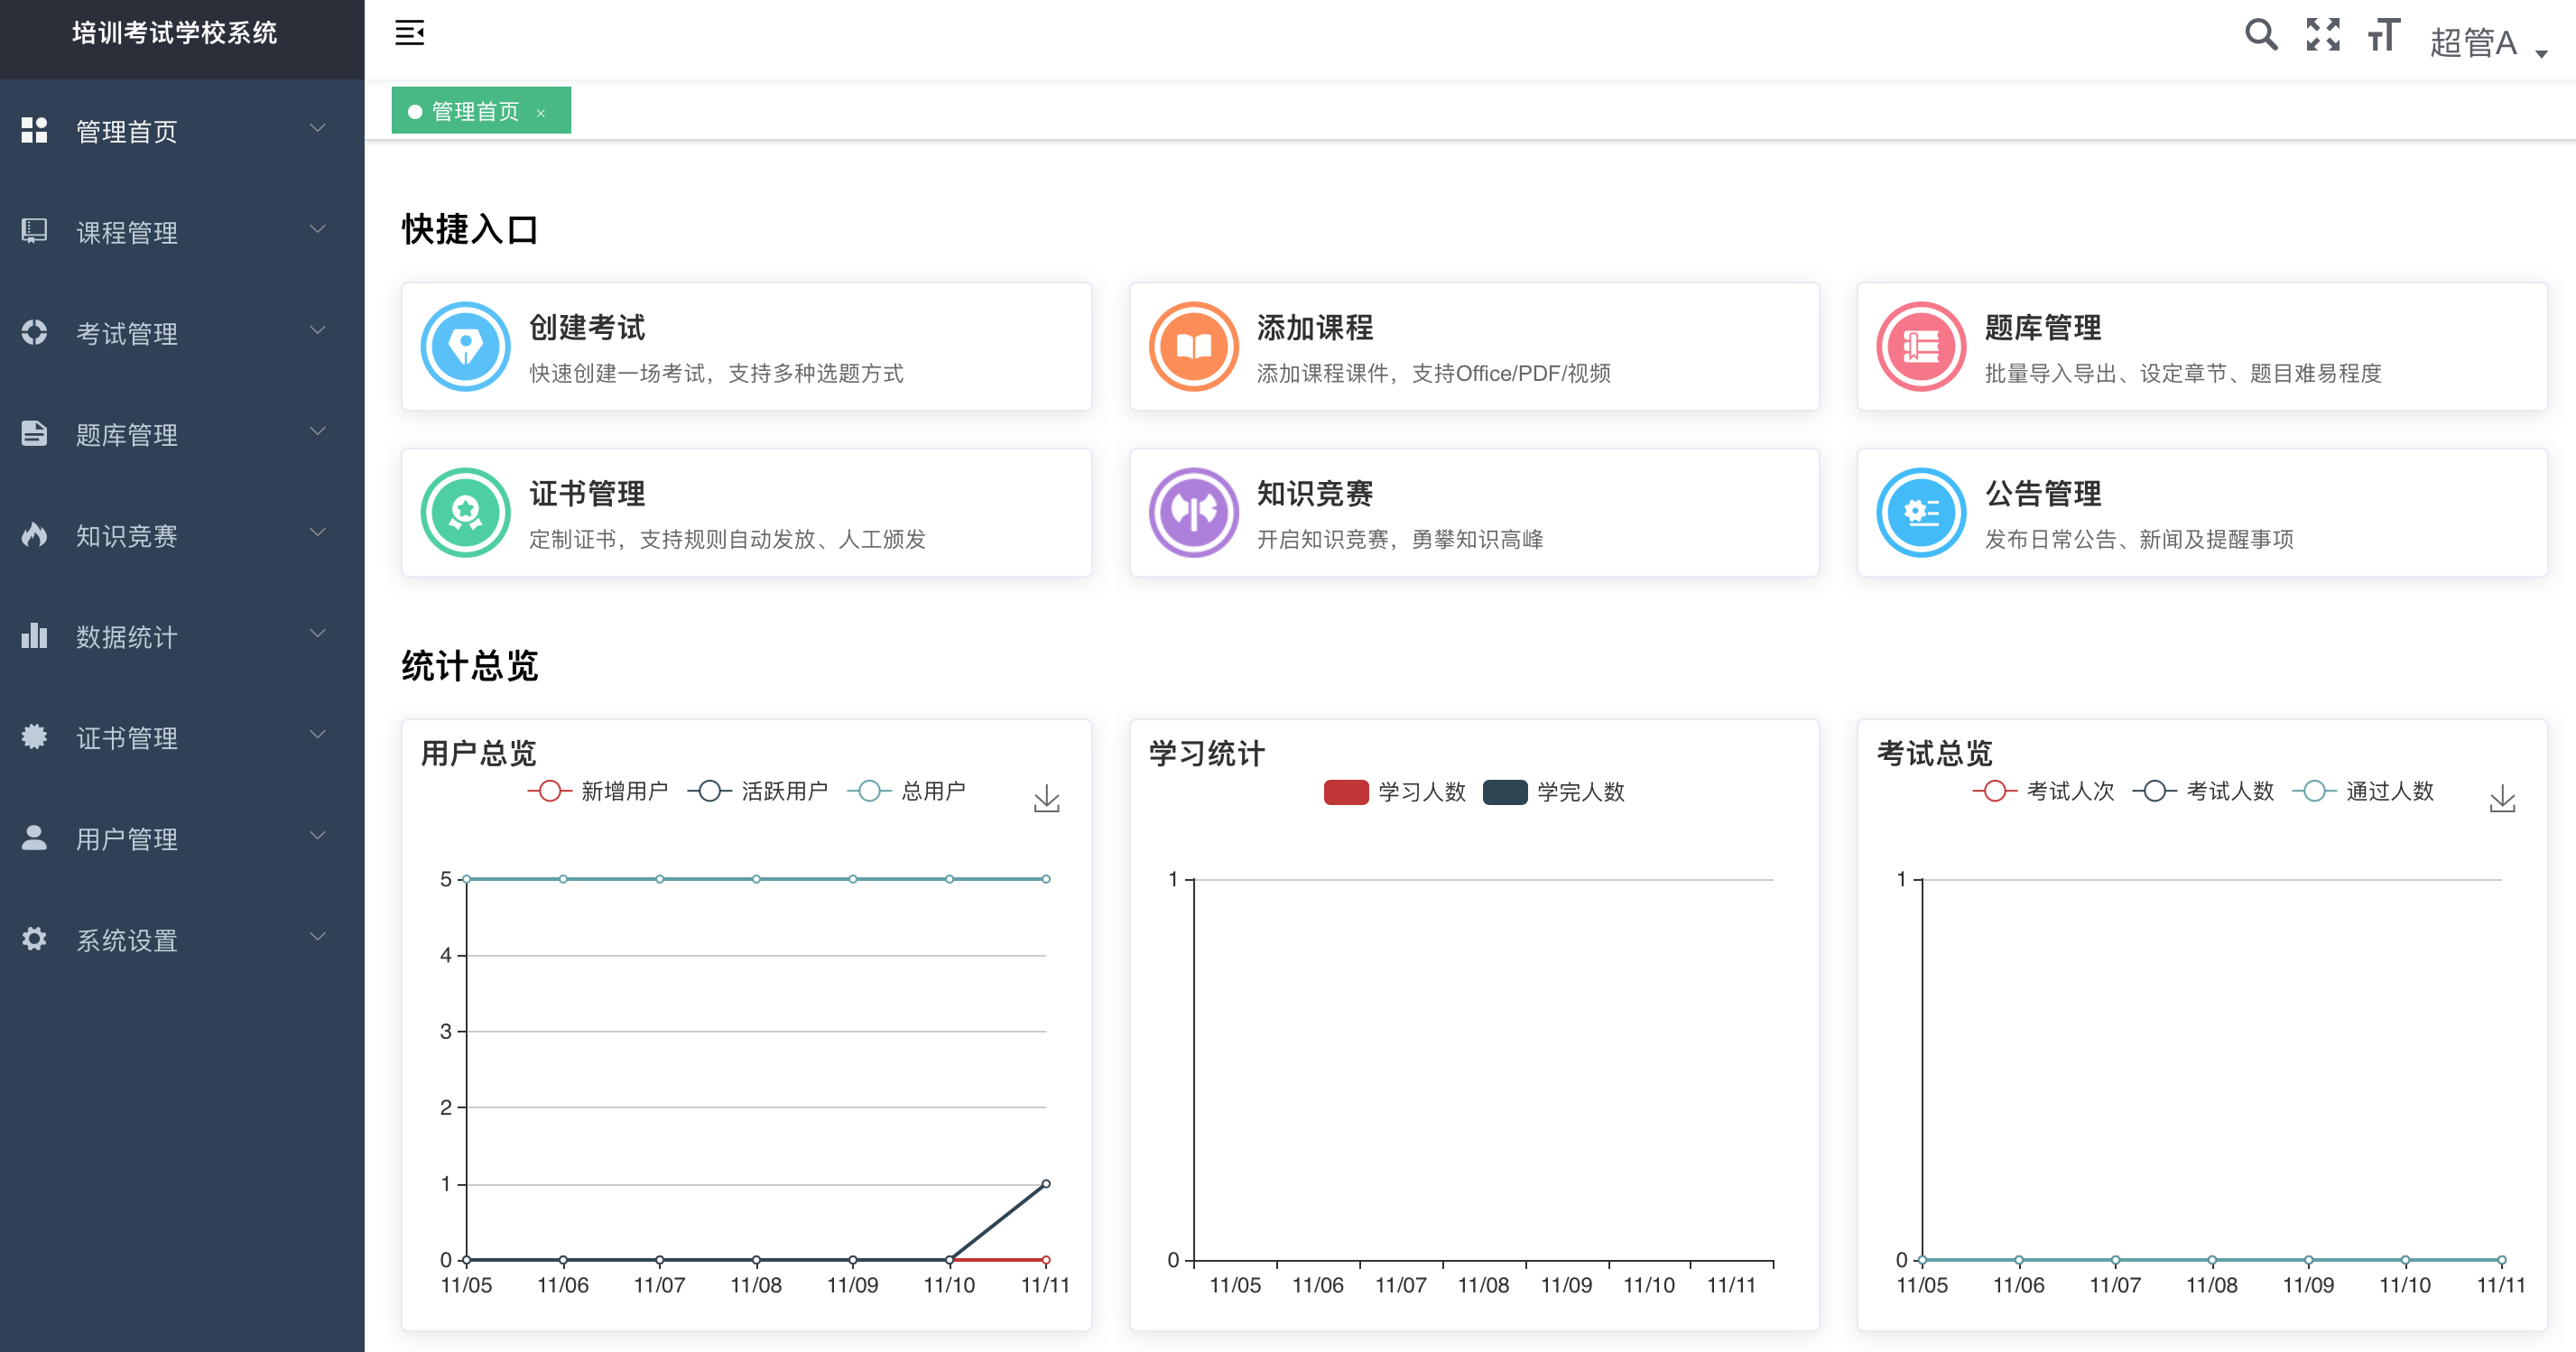Open 考试管理 in the sidebar
The width and height of the screenshot is (2576, 1352).
coord(182,333)
